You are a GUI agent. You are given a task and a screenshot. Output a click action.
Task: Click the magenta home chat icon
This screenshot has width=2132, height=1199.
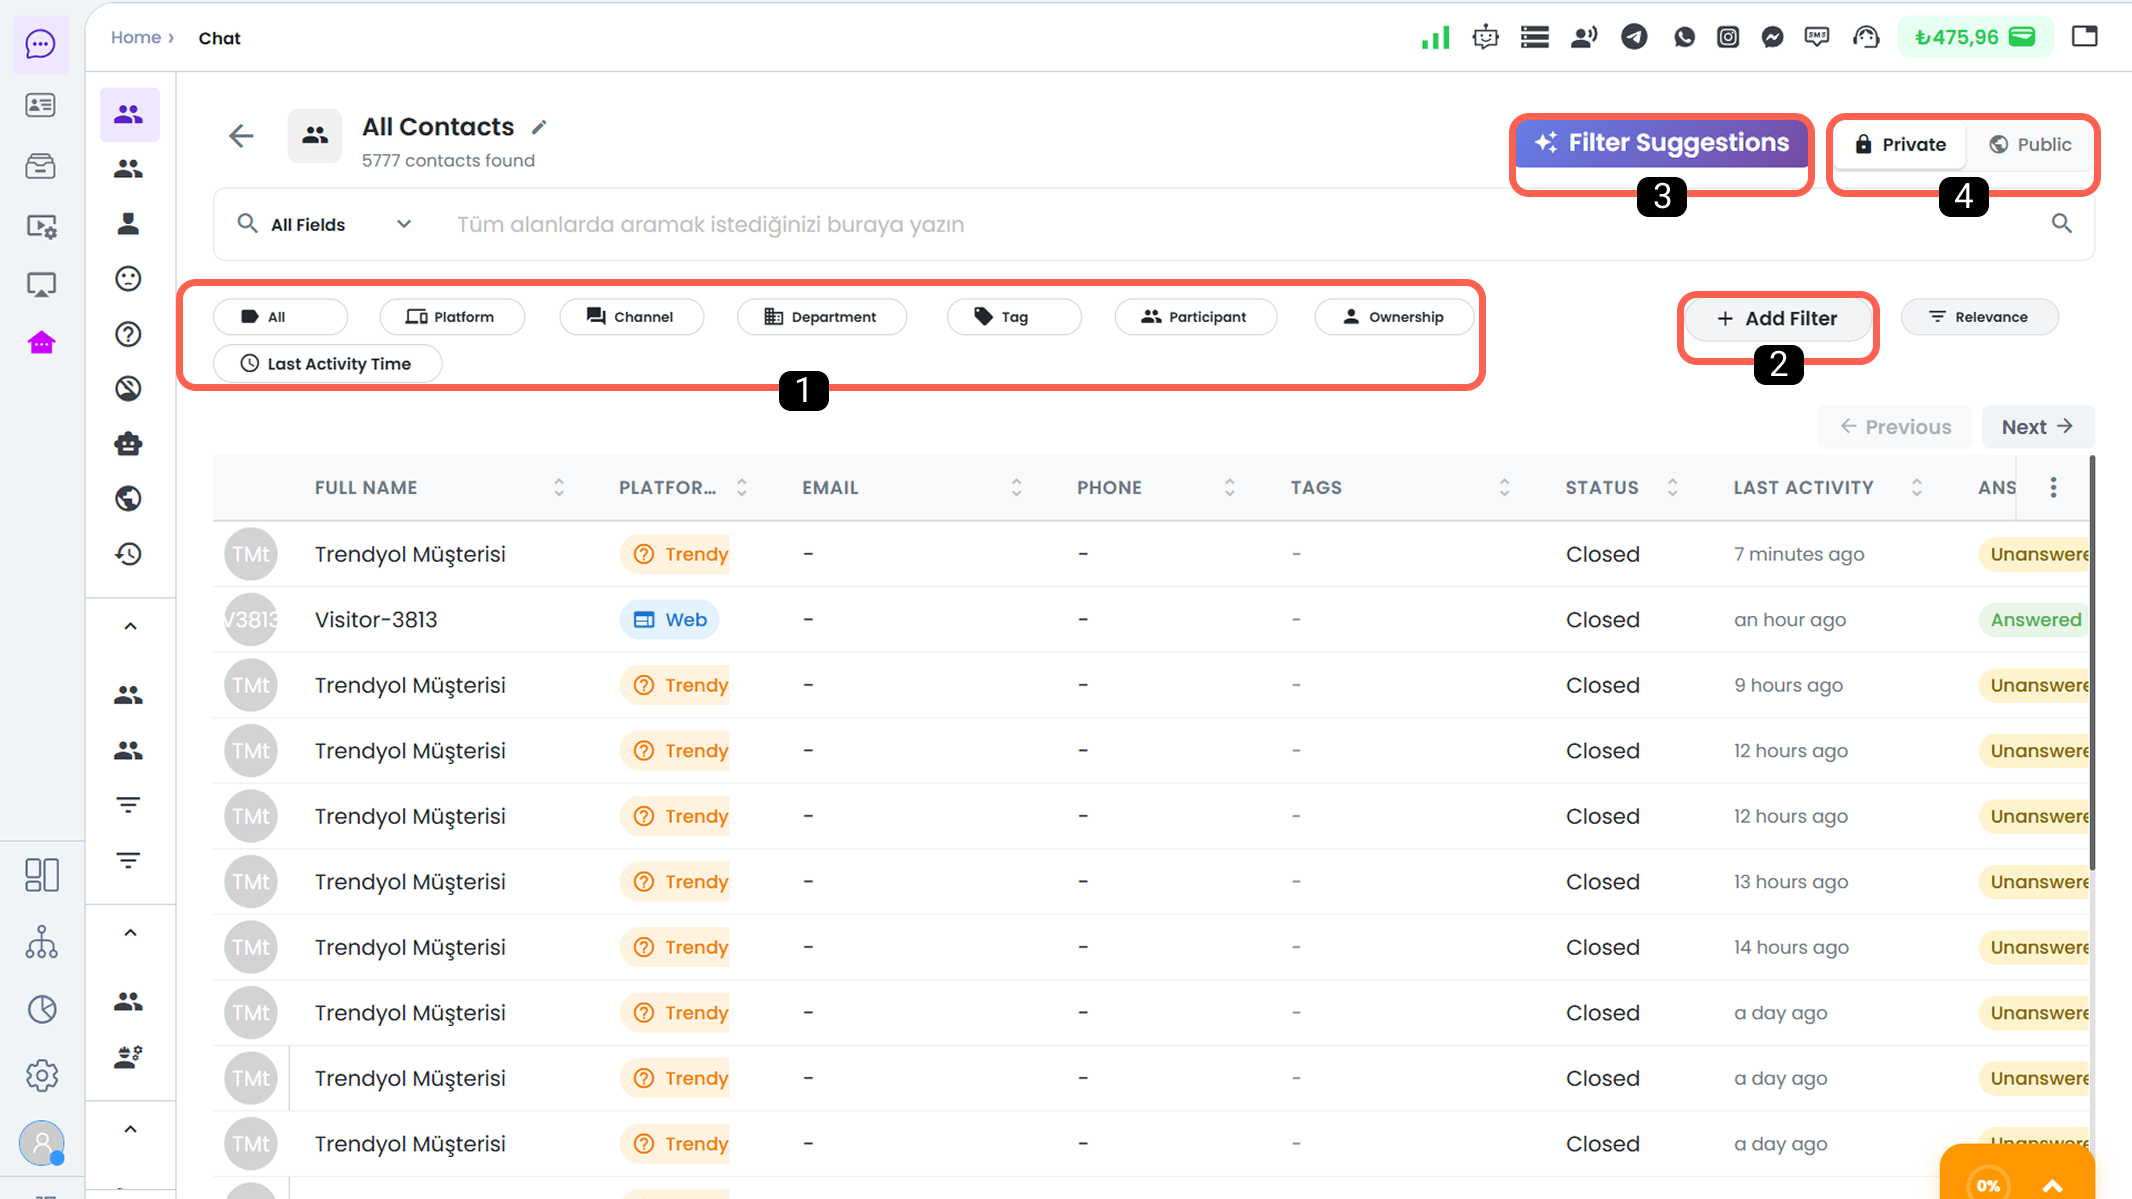[41, 344]
